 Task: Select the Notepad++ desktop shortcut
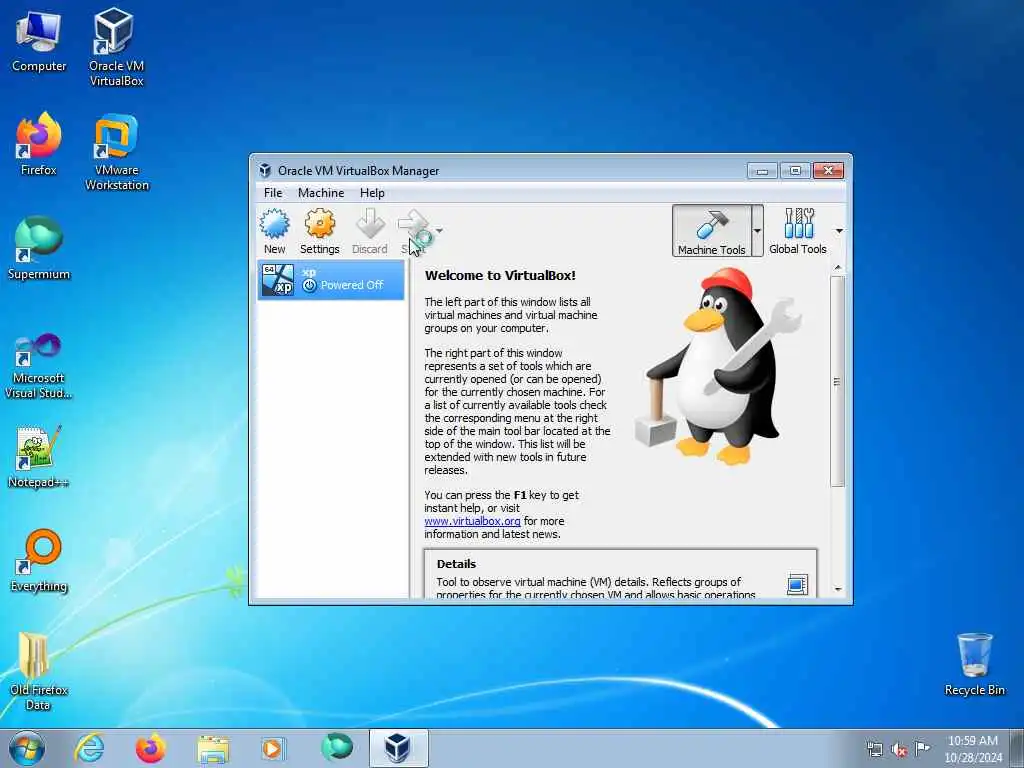(39, 456)
